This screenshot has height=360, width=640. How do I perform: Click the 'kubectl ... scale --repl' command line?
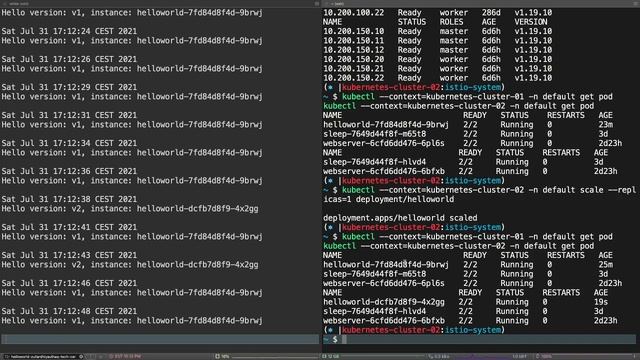(479, 190)
